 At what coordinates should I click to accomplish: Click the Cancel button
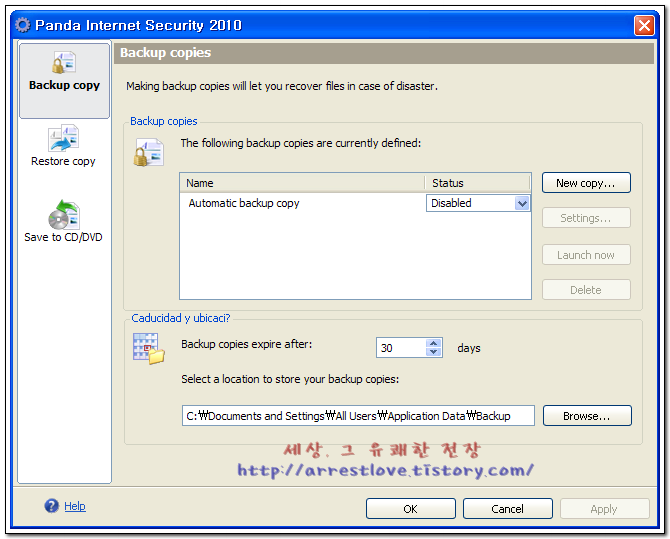coord(508,509)
